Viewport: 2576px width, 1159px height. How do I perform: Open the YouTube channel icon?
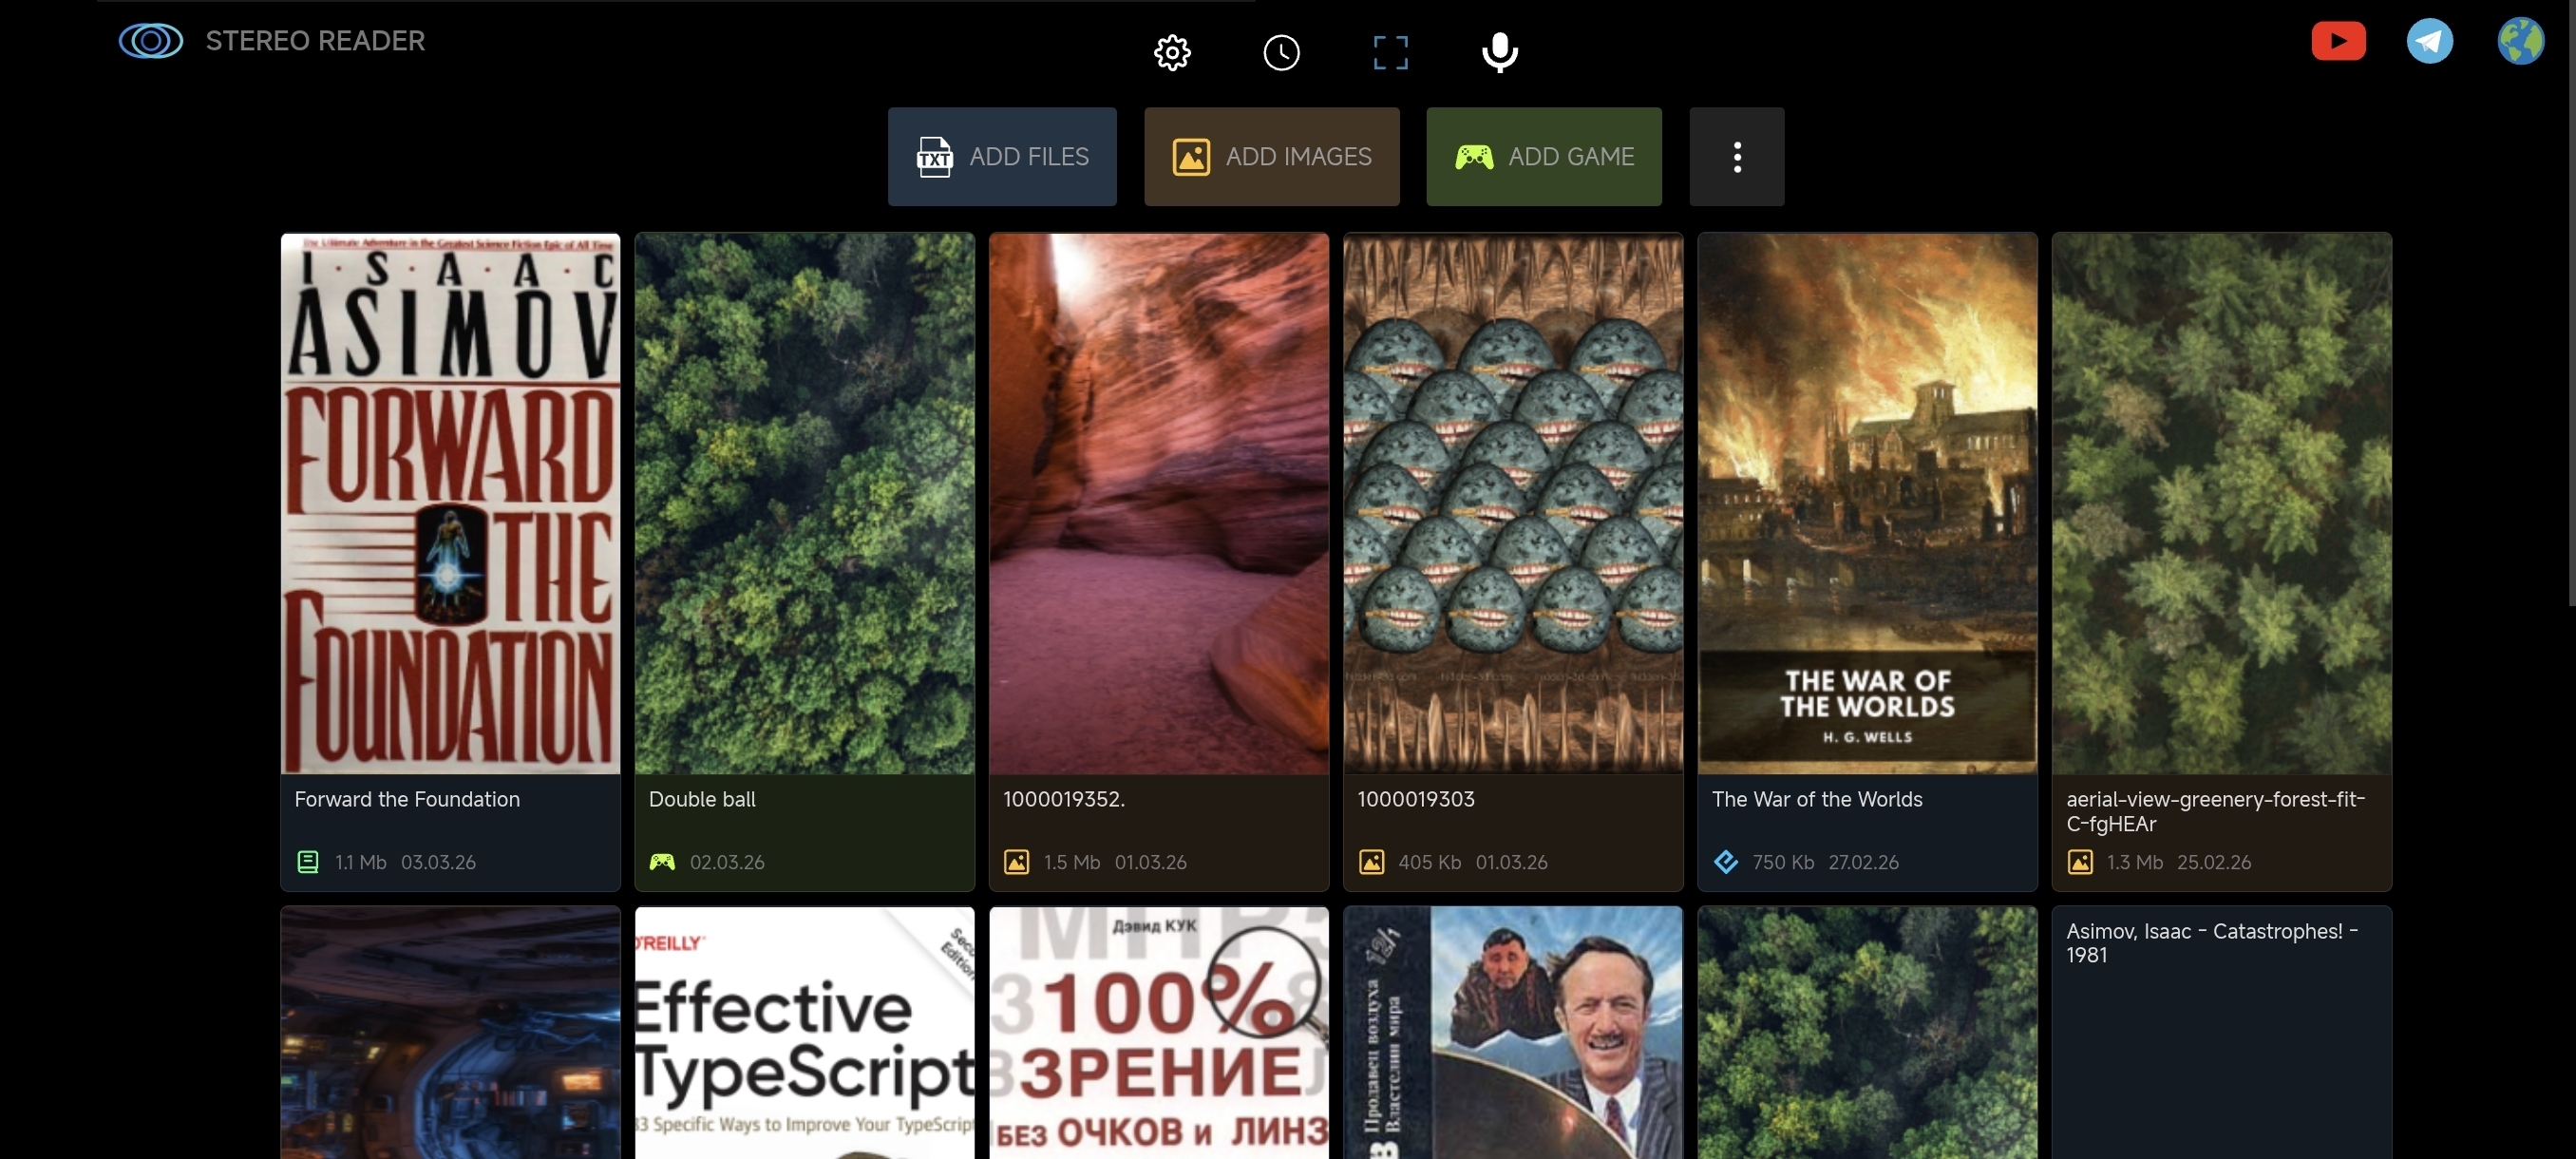pyautogui.click(x=2338, y=41)
